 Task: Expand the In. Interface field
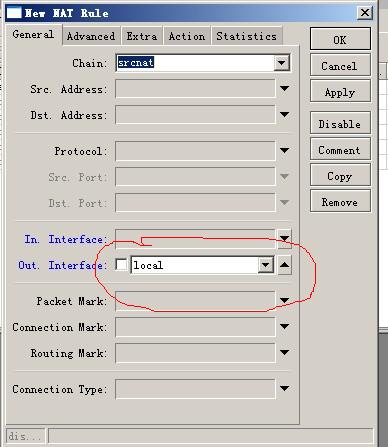click(284, 238)
